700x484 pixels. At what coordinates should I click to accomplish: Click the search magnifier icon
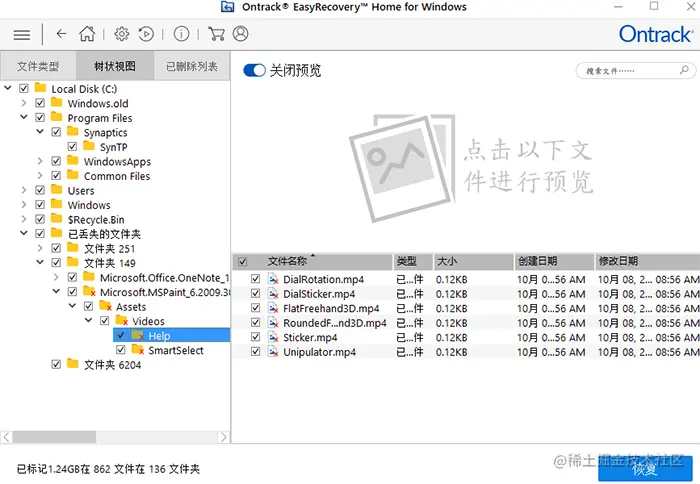click(x=684, y=70)
